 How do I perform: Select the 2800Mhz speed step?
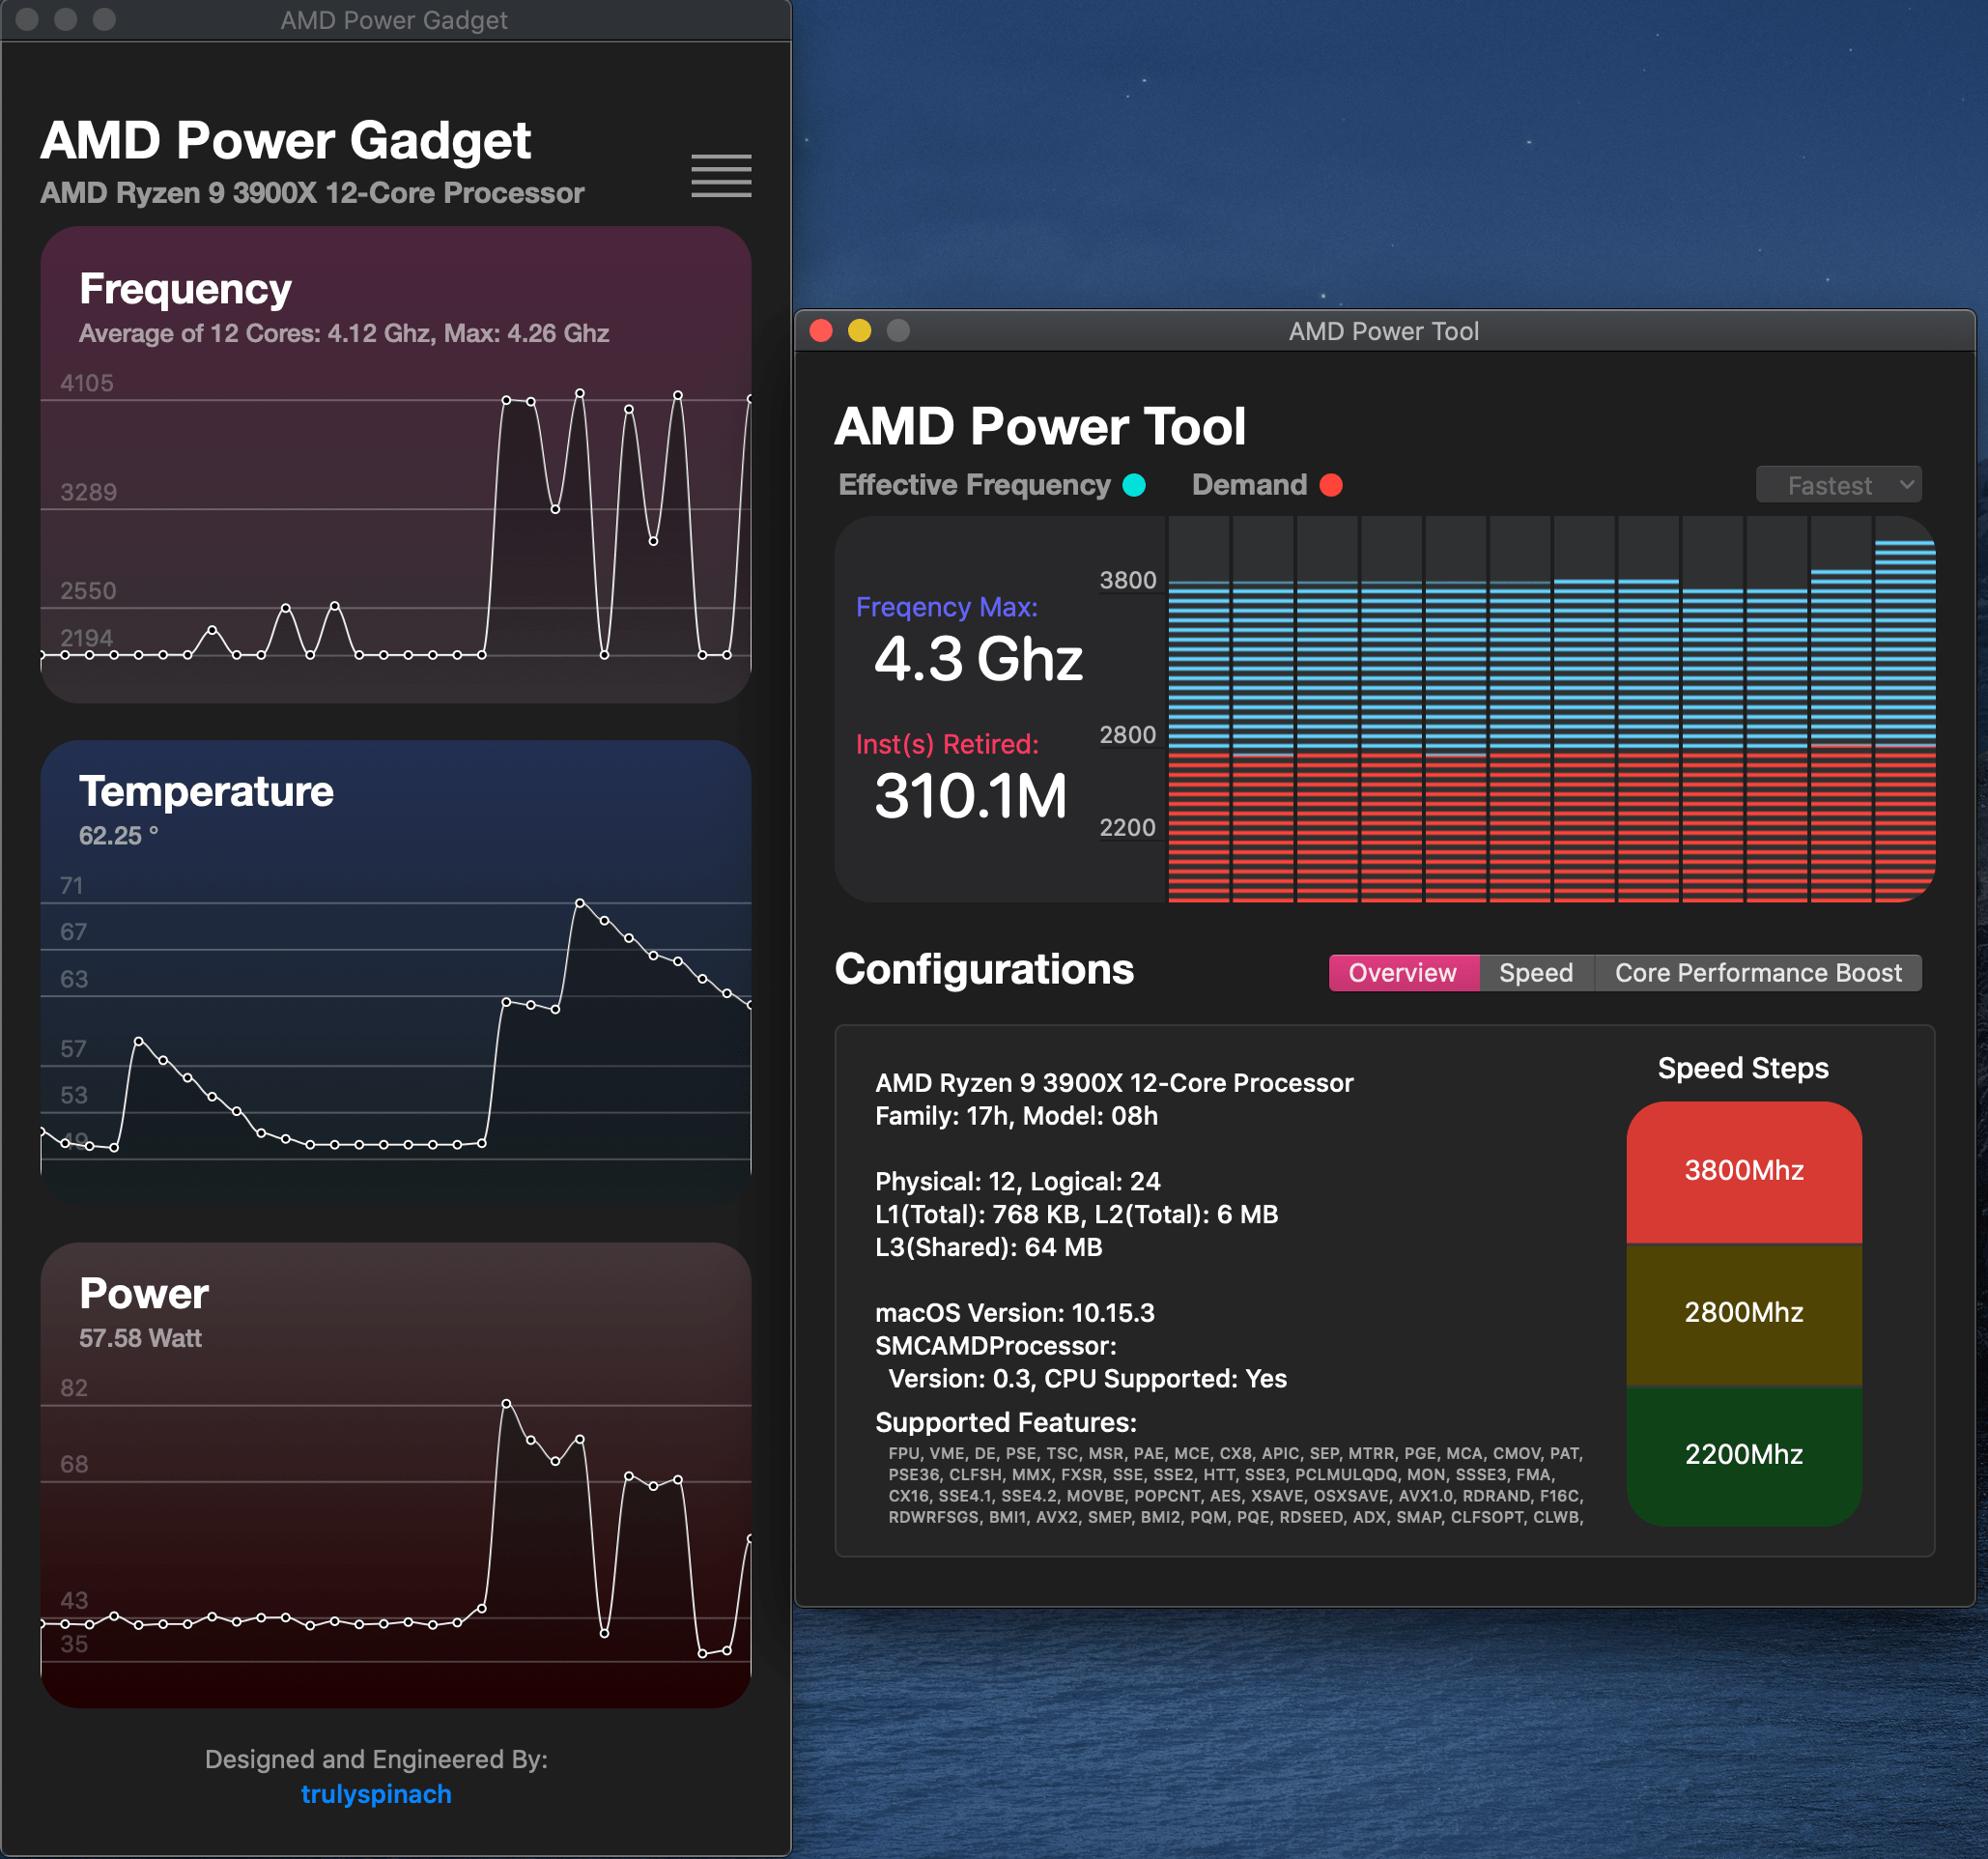tap(1743, 1312)
